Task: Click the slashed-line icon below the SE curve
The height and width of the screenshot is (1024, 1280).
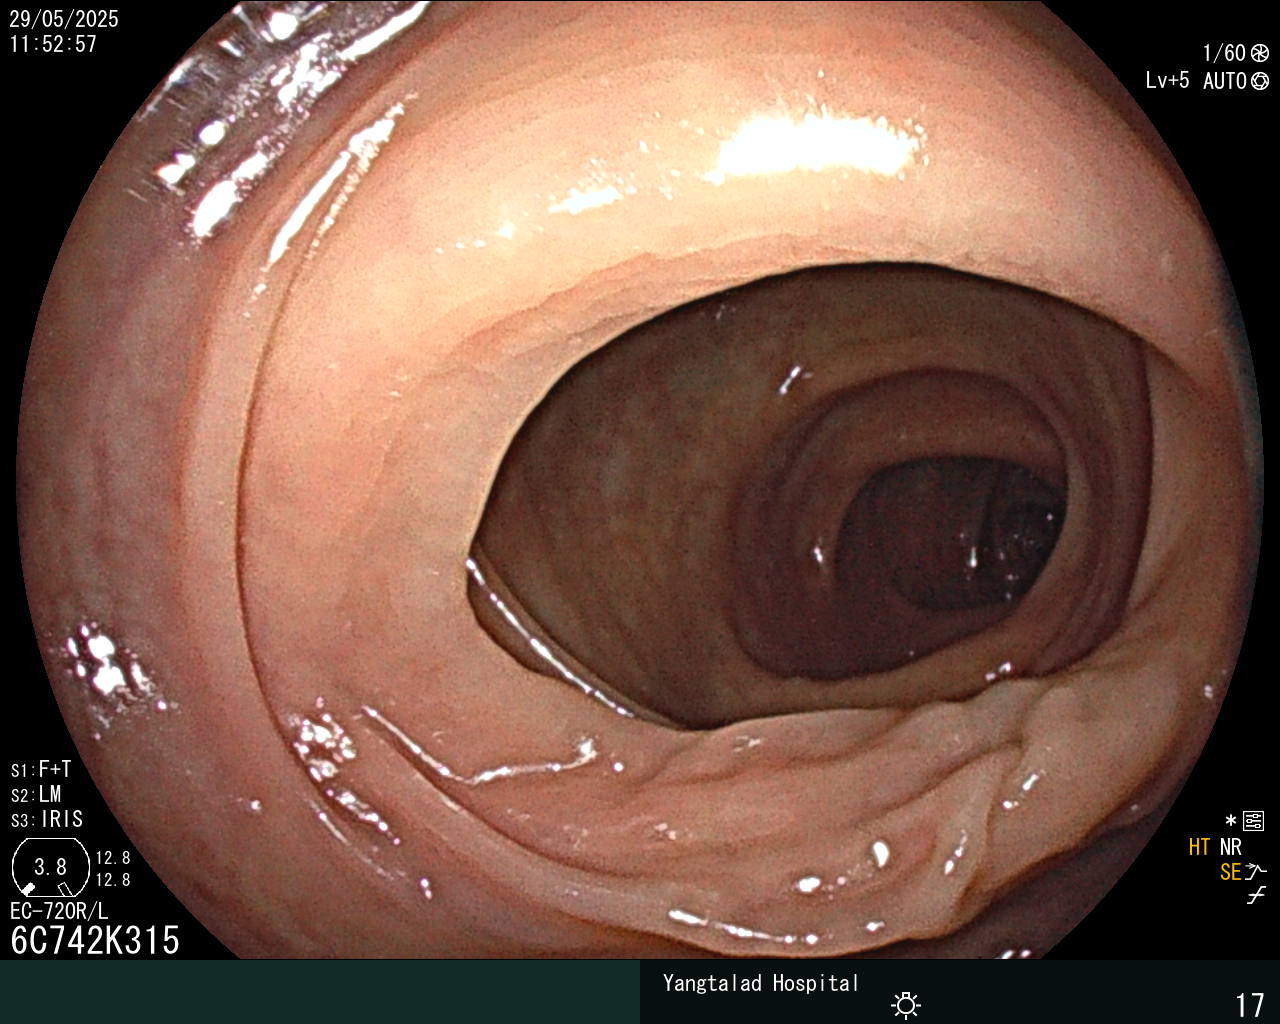Action: click(x=1256, y=895)
